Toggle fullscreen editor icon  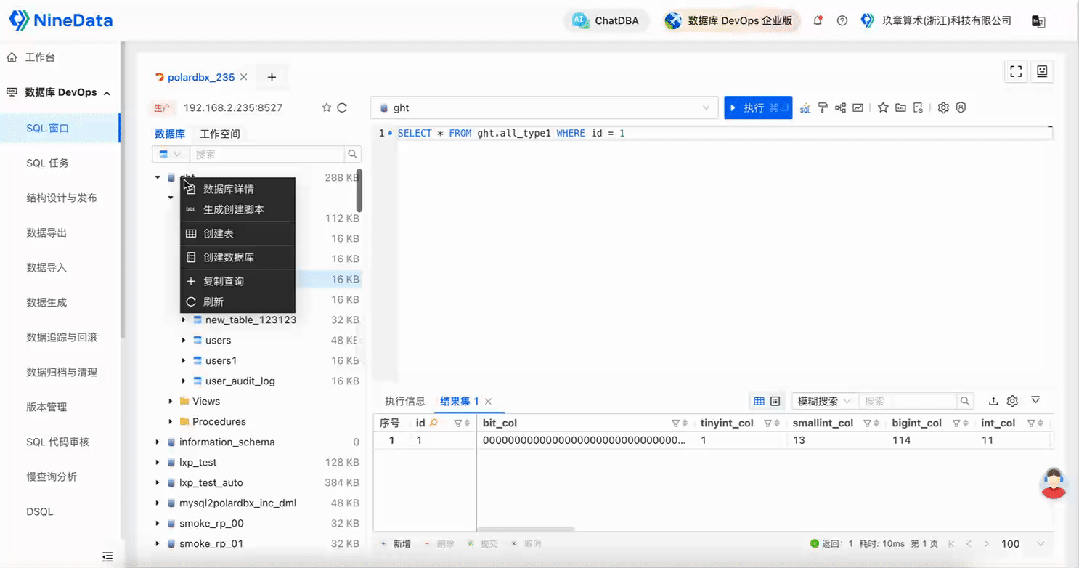point(1016,72)
